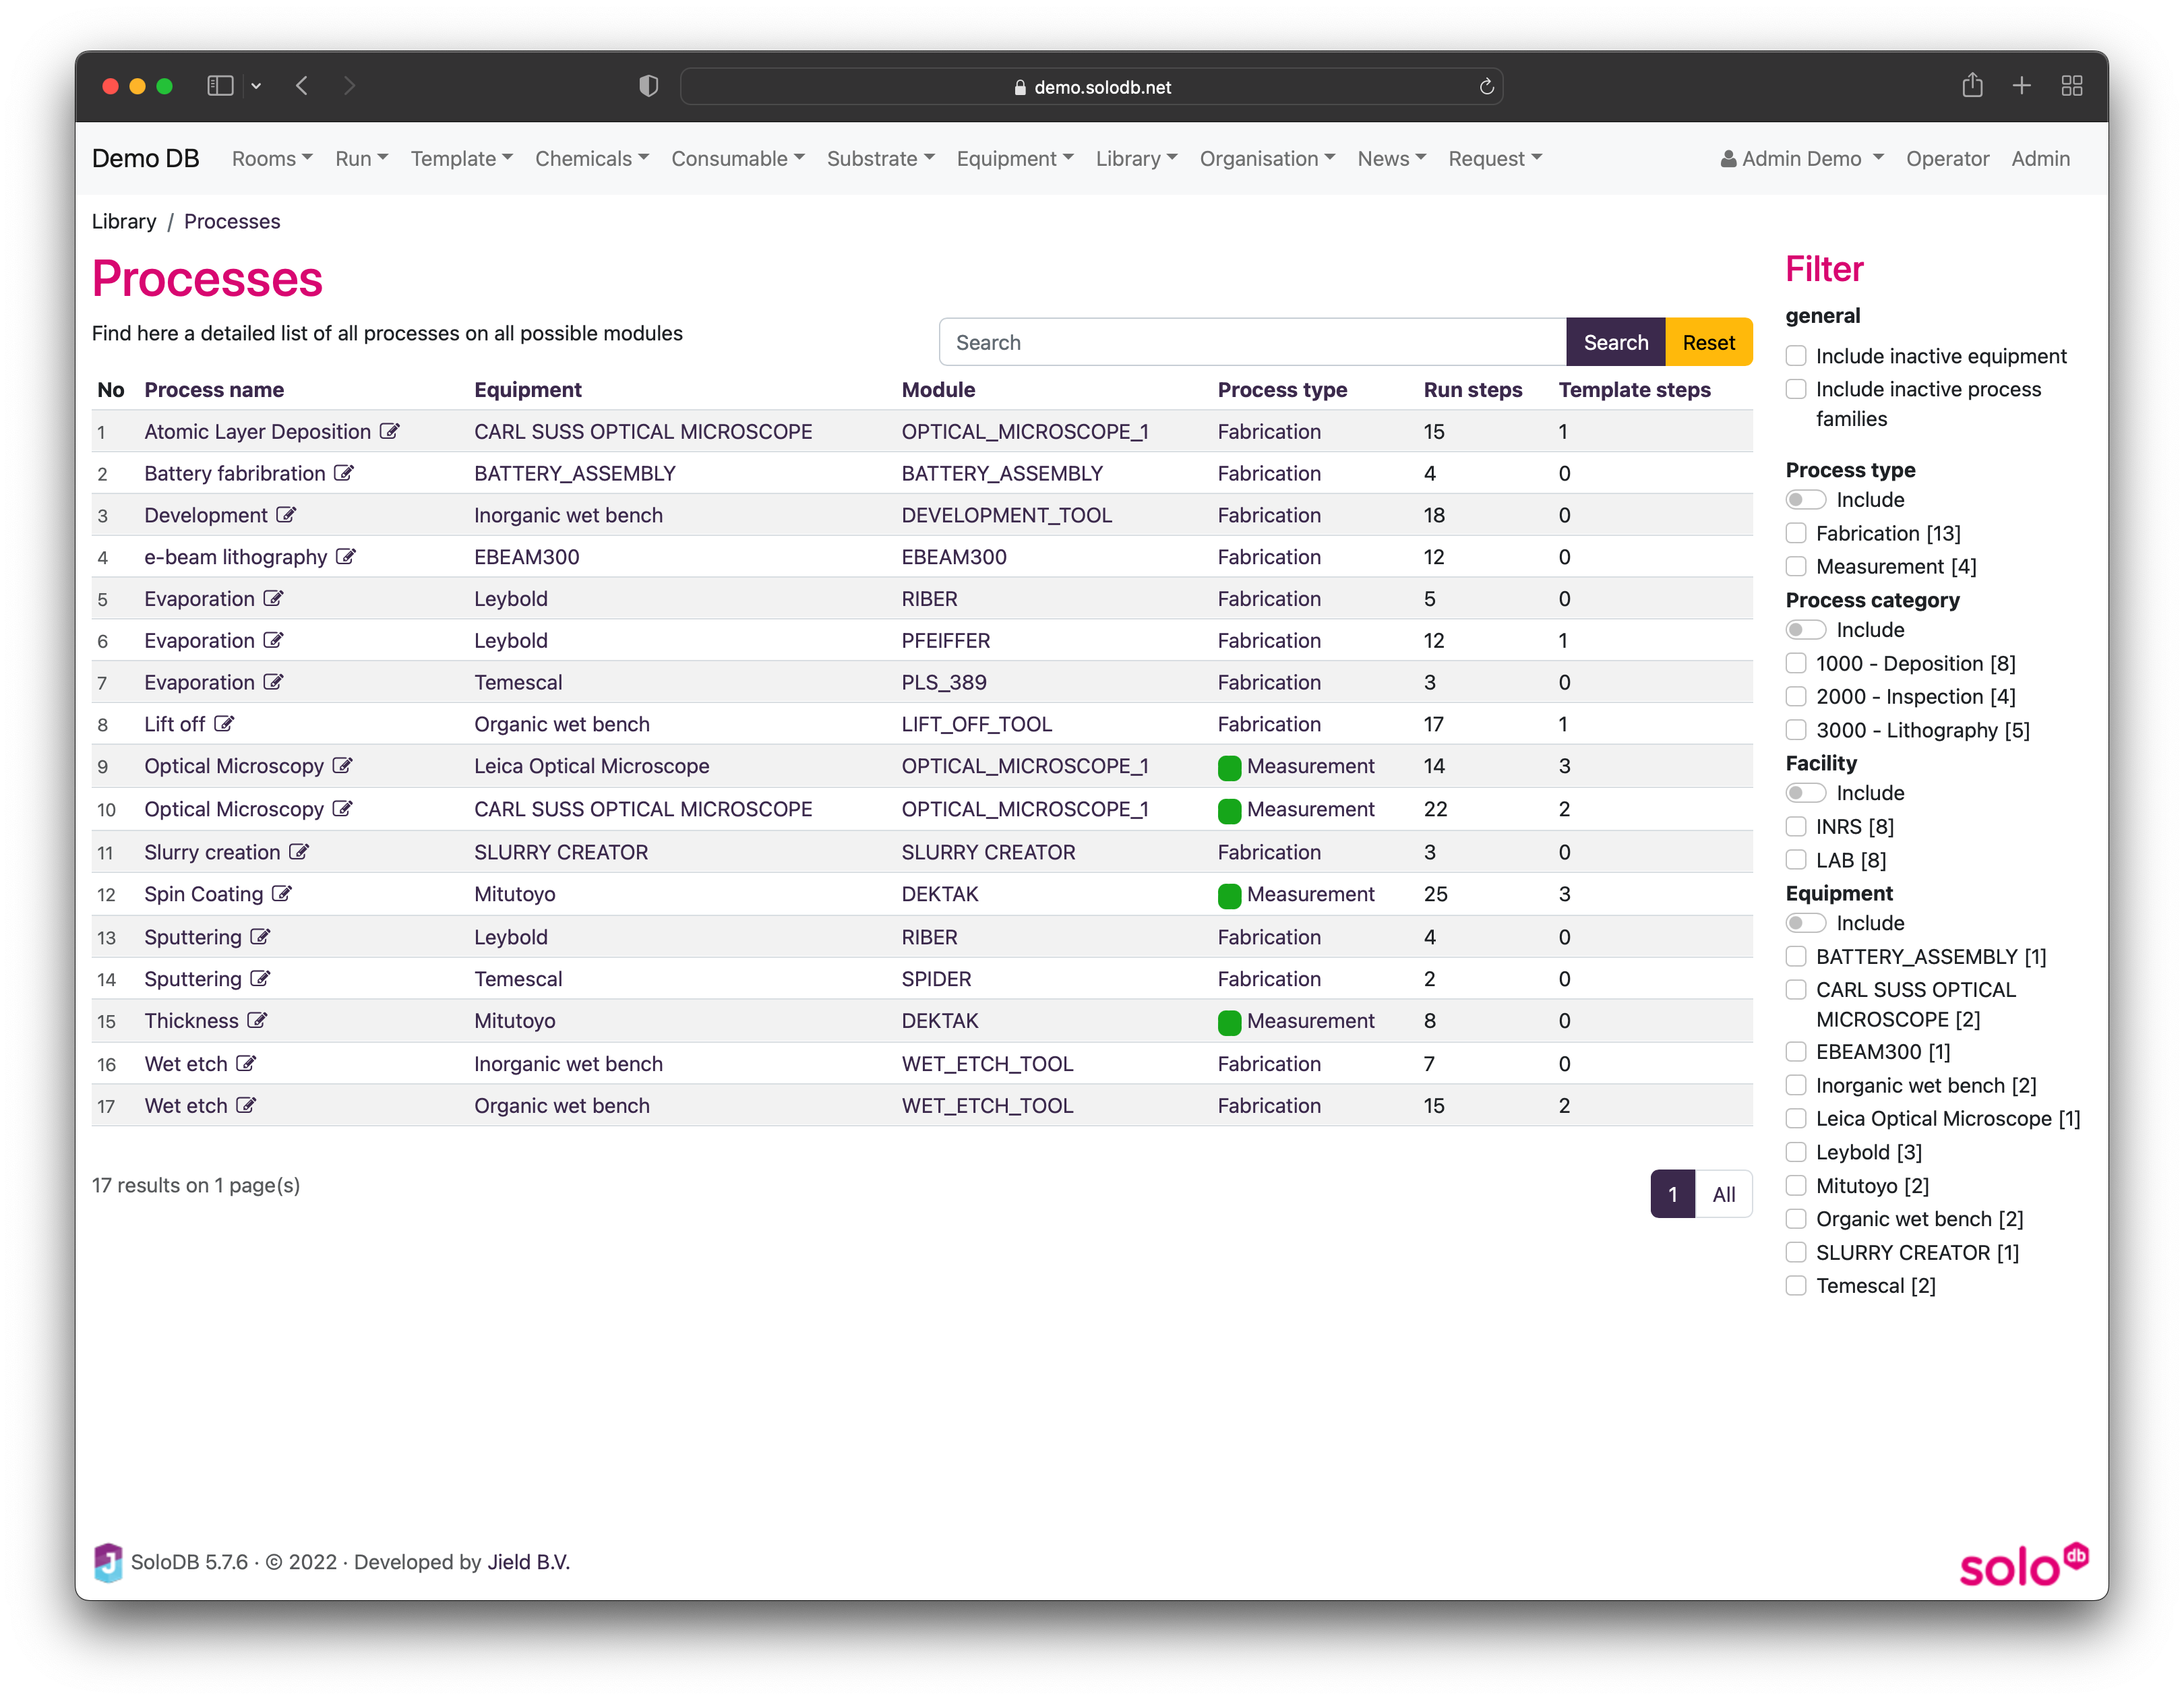Click edit icon next to Battery fabribration
Image resolution: width=2184 pixels, height=1700 pixels.
(344, 473)
